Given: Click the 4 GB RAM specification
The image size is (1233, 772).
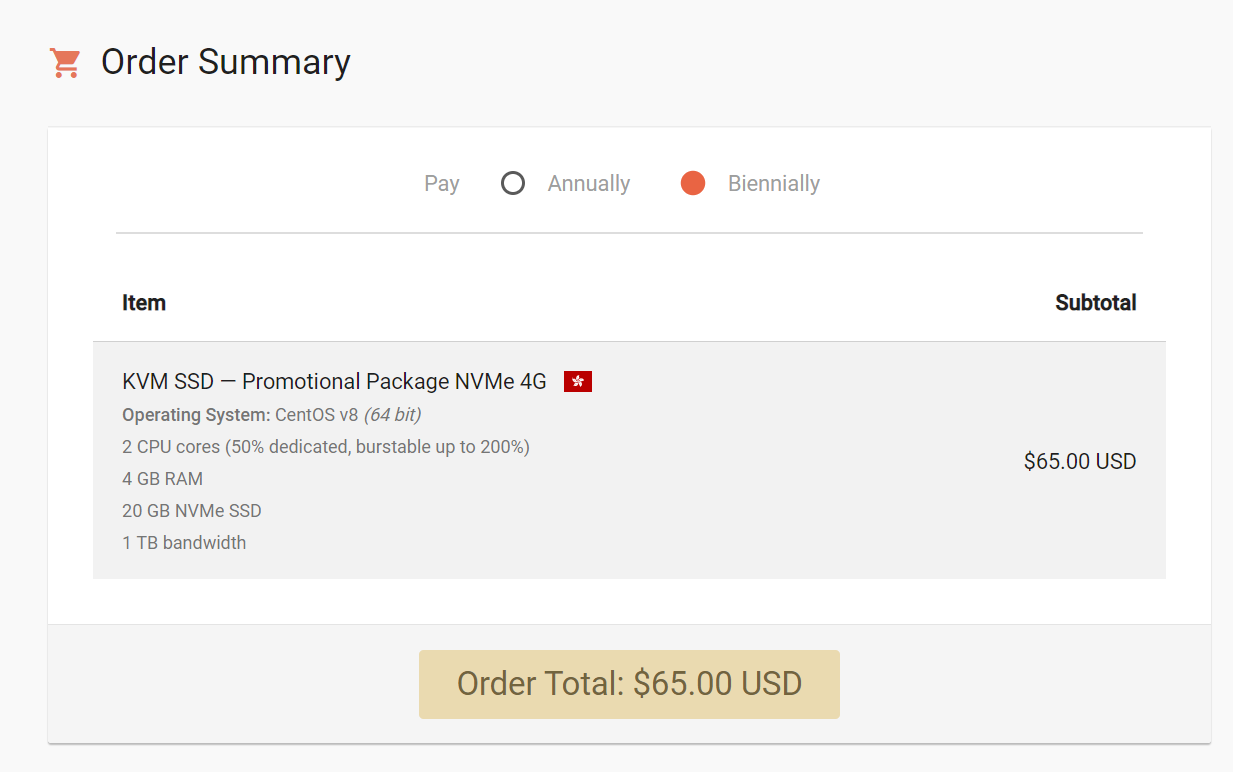Looking at the screenshot, I should [x=162, y=479].
